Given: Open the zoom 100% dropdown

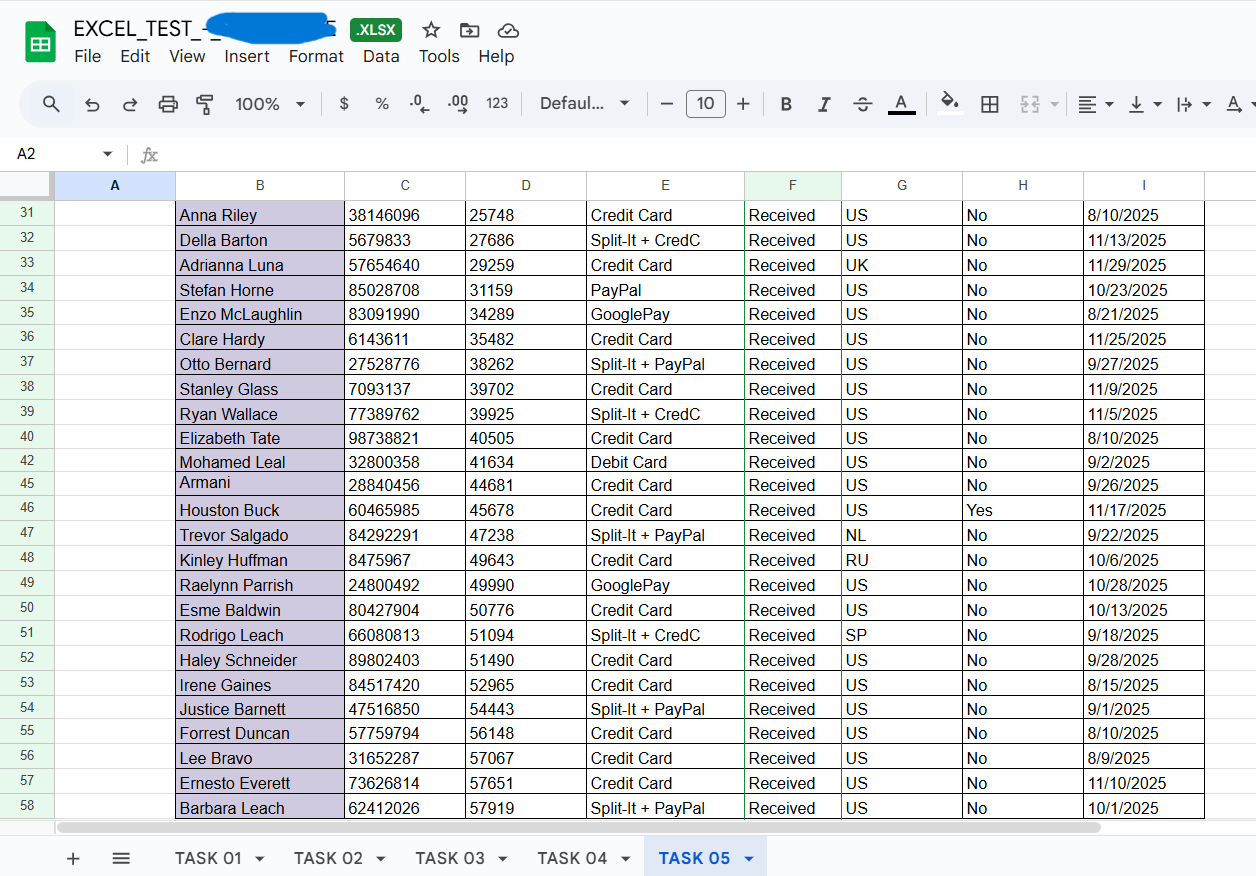Looking at the screenshot, I should [270, 104].
